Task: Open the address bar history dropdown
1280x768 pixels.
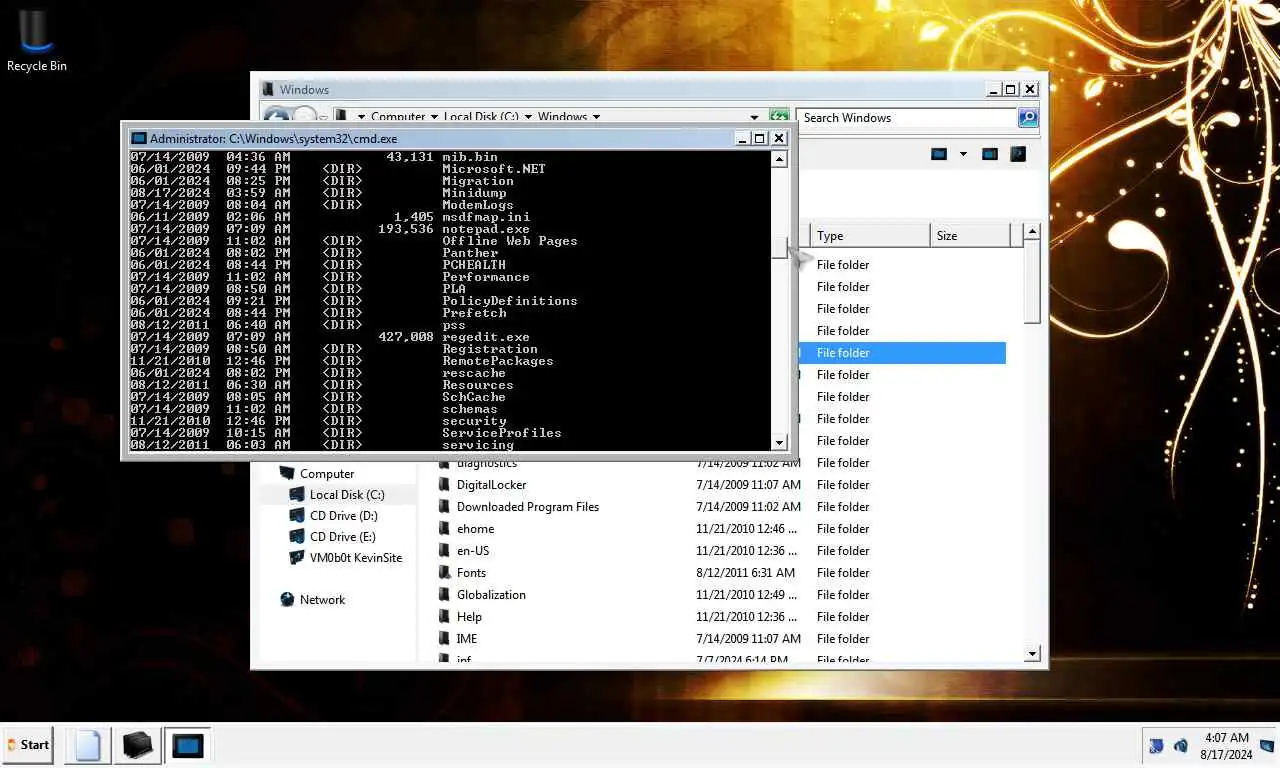Action: 755,117
